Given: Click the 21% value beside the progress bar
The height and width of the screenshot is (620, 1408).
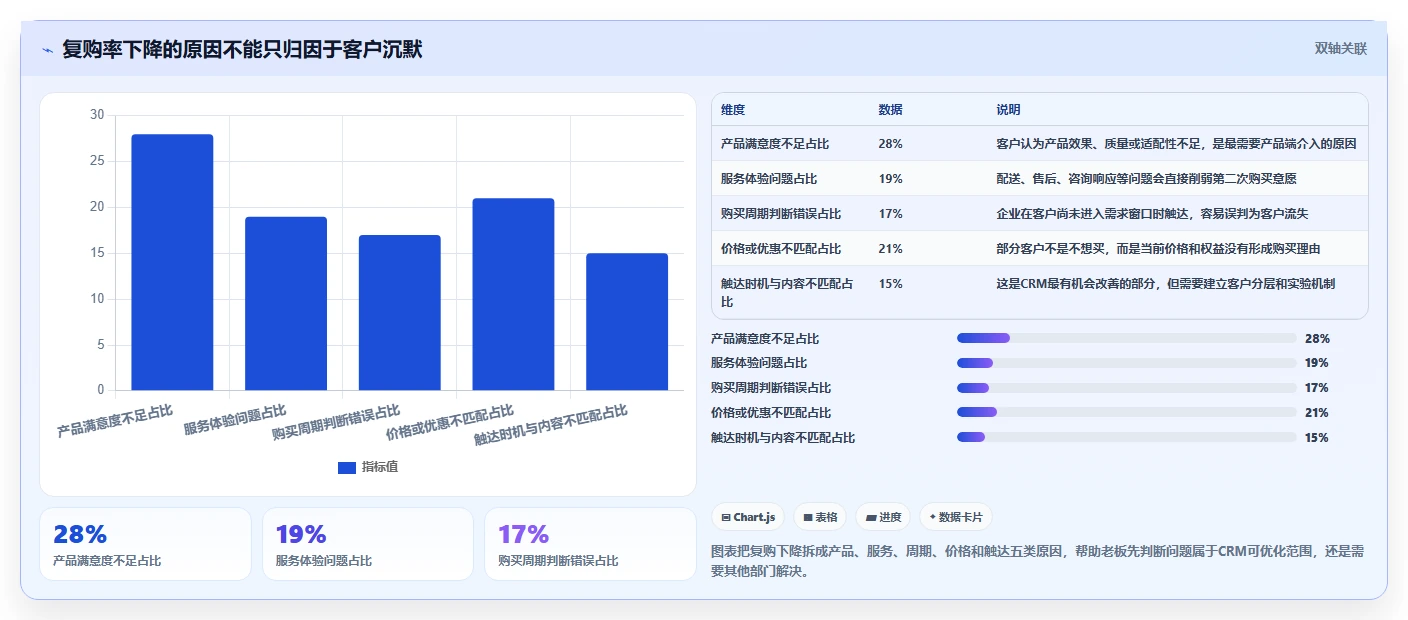Looking at the screenshot, I should coord(1317,412).
